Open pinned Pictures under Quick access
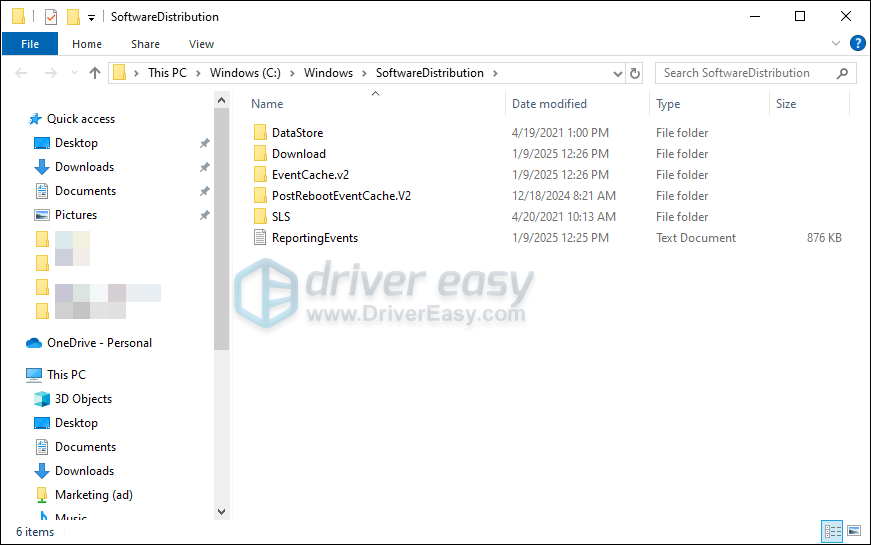Image resolution: width=871 pixels, height=545 pixels. (x=76, y=215)
